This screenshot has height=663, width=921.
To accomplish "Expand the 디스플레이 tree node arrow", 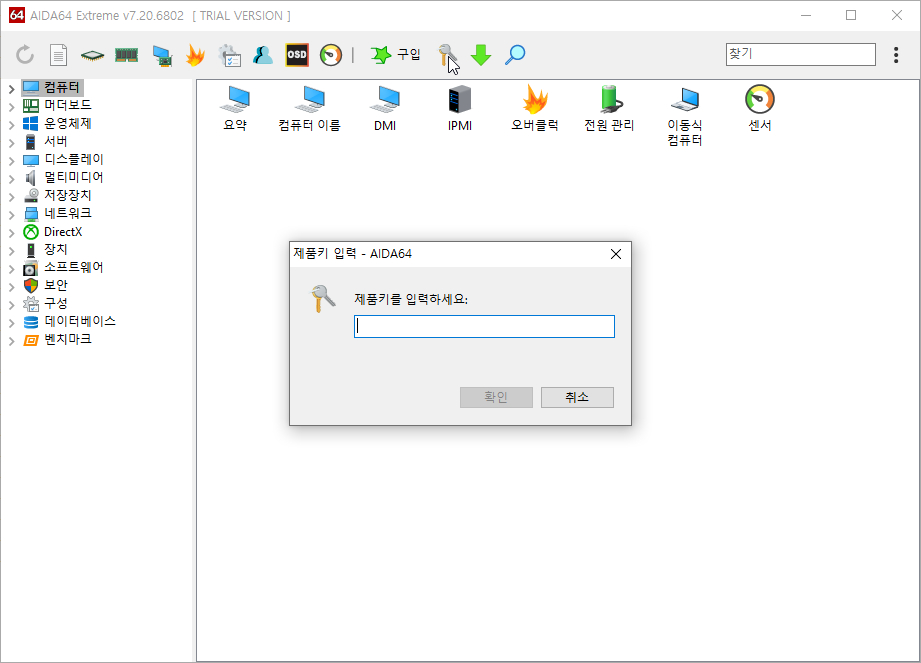I will (x=11, y=160).
